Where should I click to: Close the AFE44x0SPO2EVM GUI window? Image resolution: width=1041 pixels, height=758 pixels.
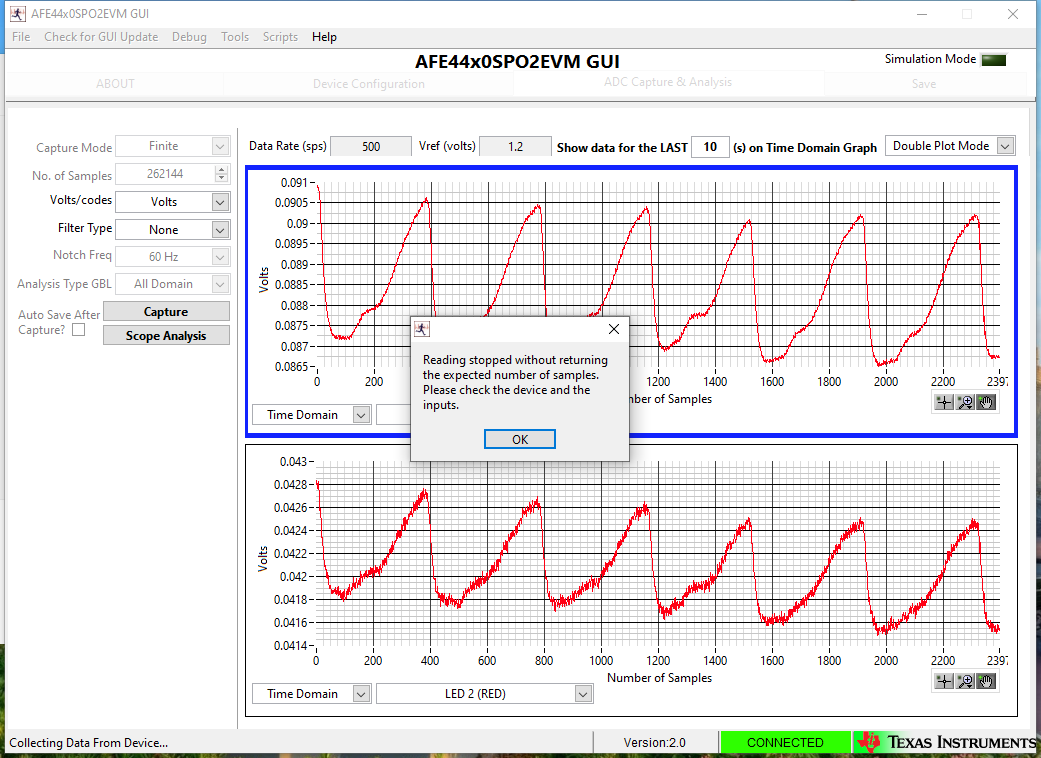tap(1012, 14)
